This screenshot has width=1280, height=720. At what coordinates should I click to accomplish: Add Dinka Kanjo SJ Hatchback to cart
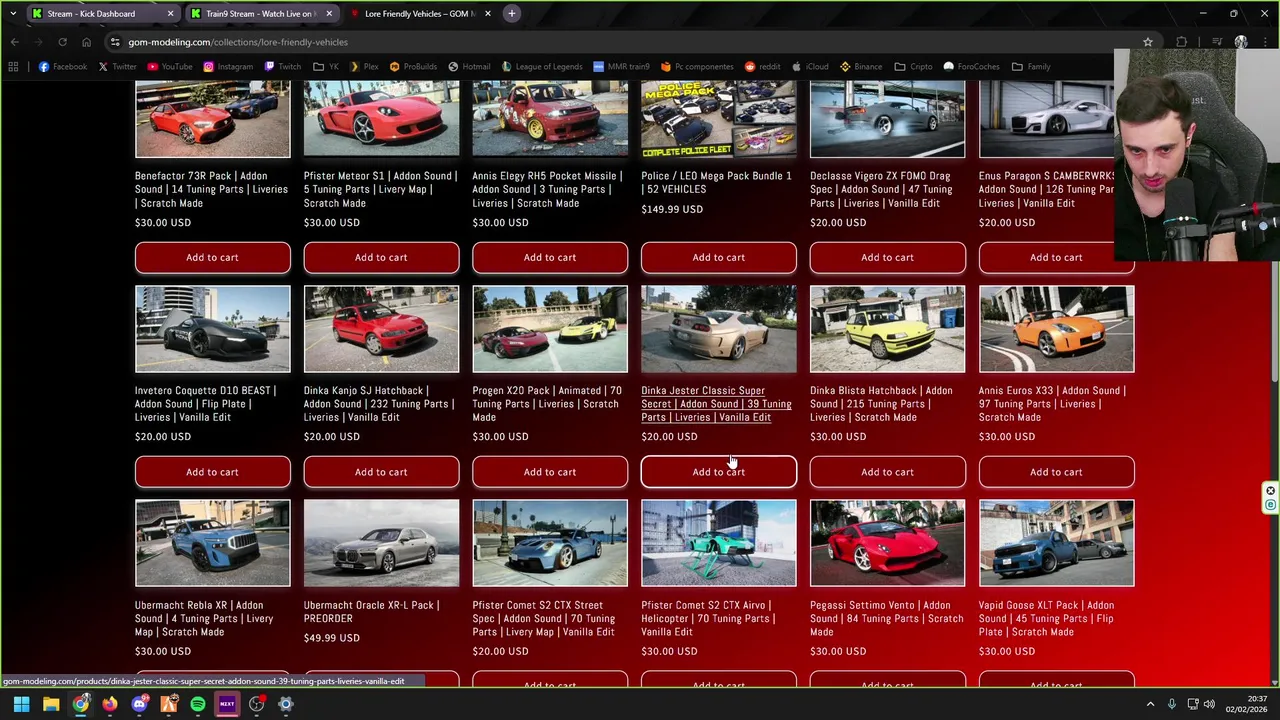[381, 472]
